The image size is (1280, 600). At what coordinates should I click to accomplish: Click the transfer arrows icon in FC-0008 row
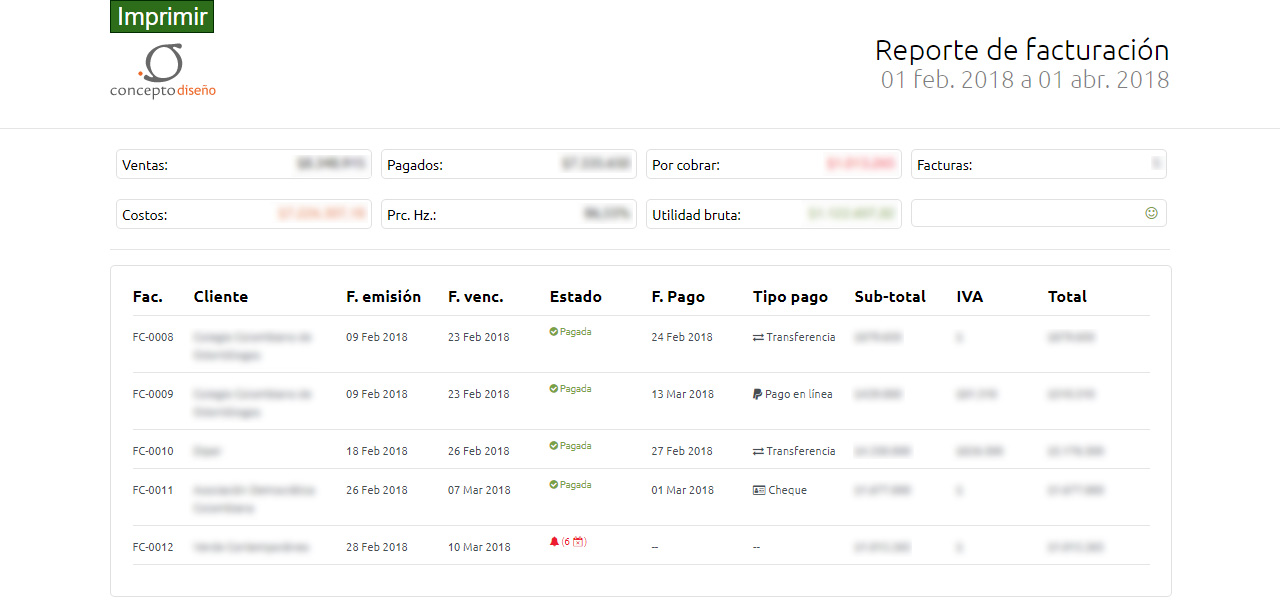pos(758,338)
